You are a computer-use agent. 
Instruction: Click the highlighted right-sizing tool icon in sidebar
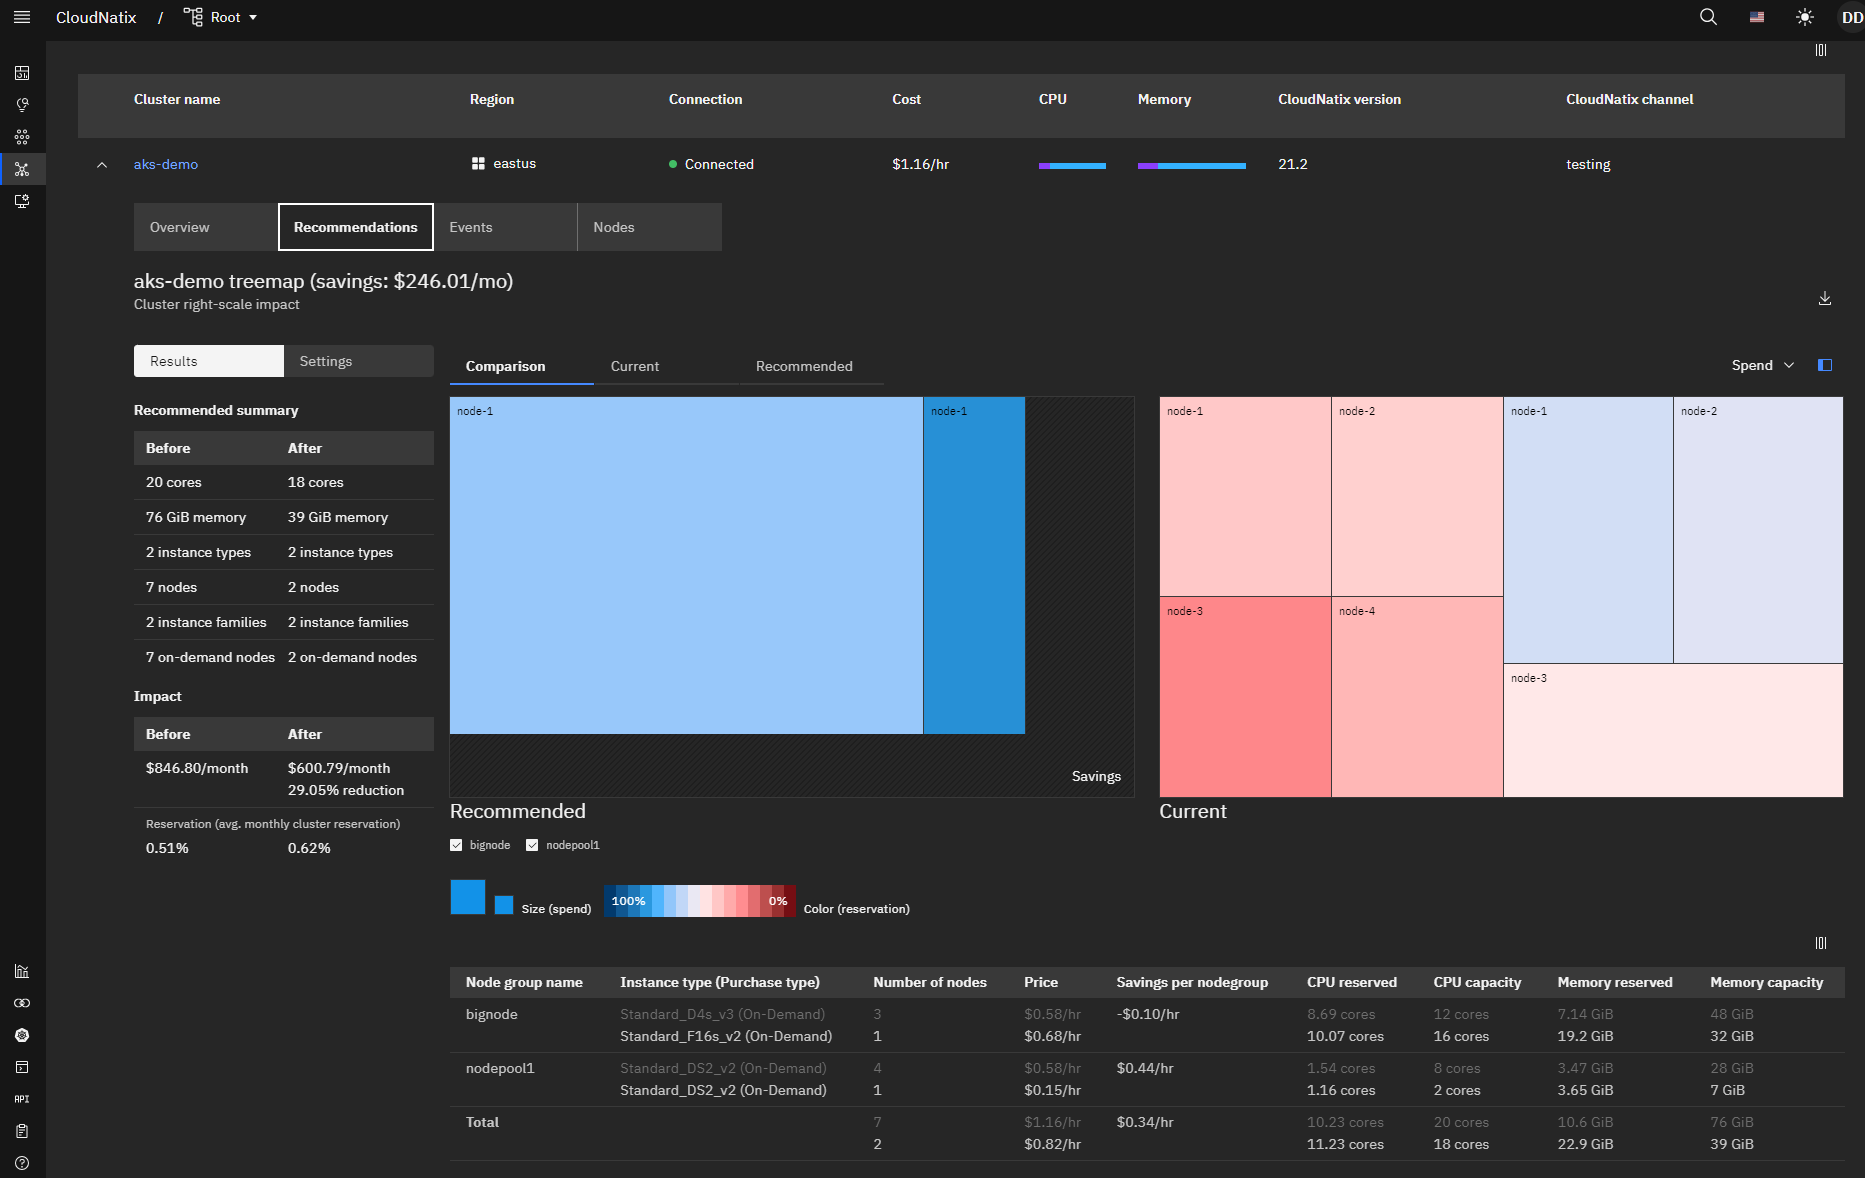click(x=21, y=169)
